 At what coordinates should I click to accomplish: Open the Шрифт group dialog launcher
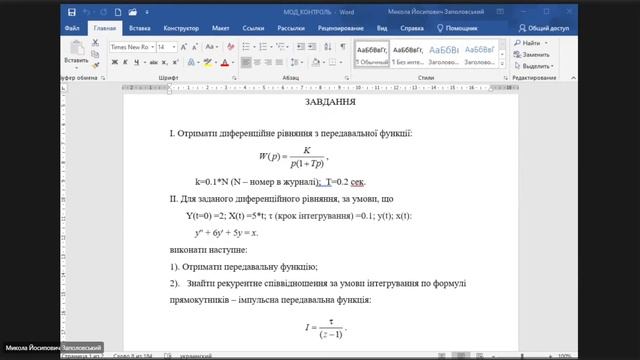pyautogui.click(x=234, y=78)
